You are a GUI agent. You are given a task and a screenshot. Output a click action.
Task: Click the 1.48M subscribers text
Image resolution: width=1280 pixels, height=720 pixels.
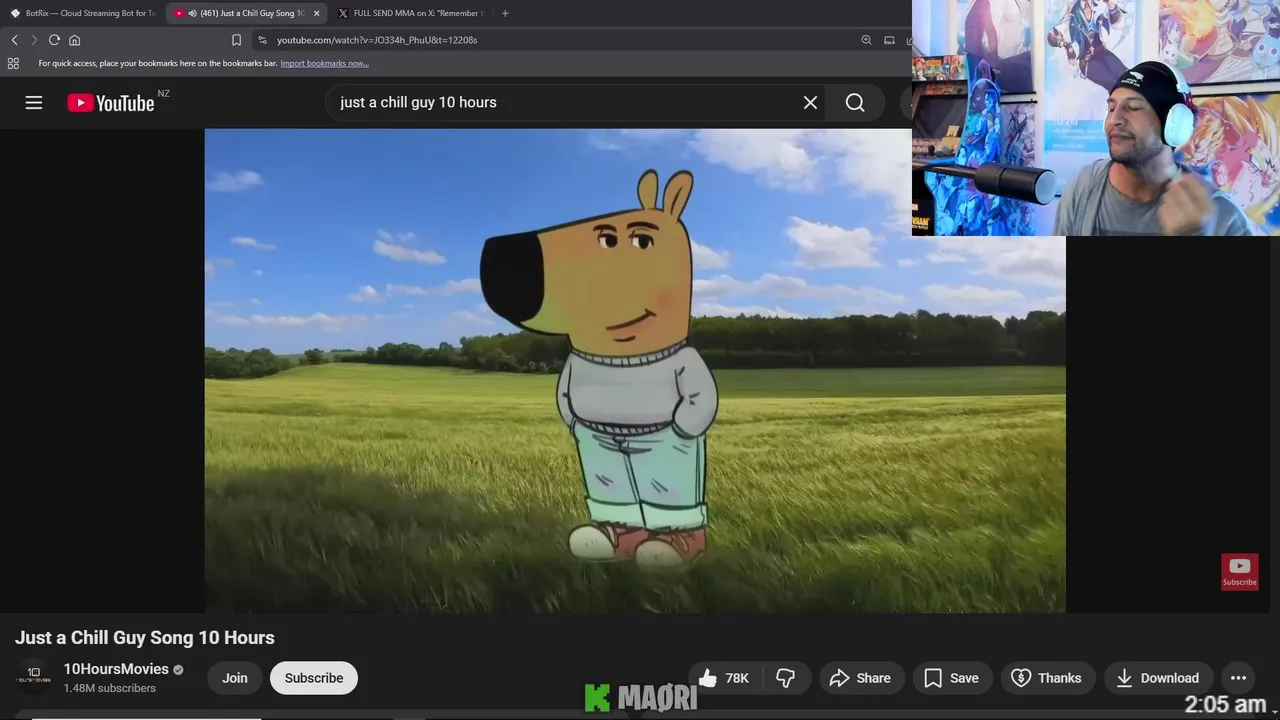pyautogui.click(x=110, y=688)
